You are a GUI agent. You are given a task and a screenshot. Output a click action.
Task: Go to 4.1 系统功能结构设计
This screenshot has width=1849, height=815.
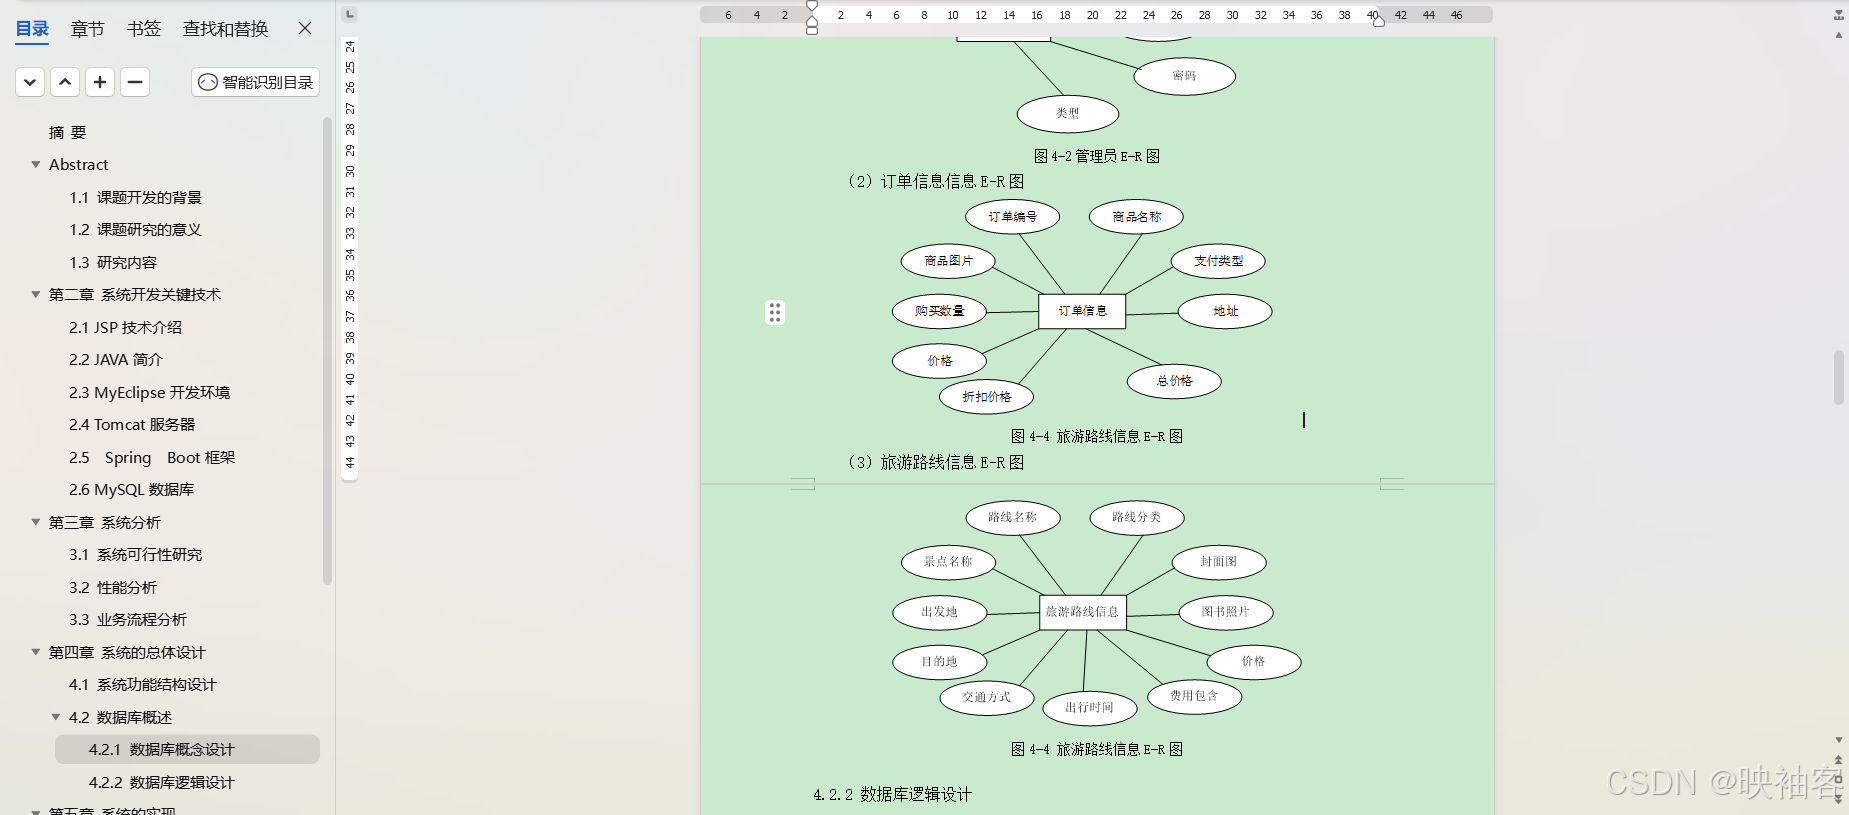point(142,684)
